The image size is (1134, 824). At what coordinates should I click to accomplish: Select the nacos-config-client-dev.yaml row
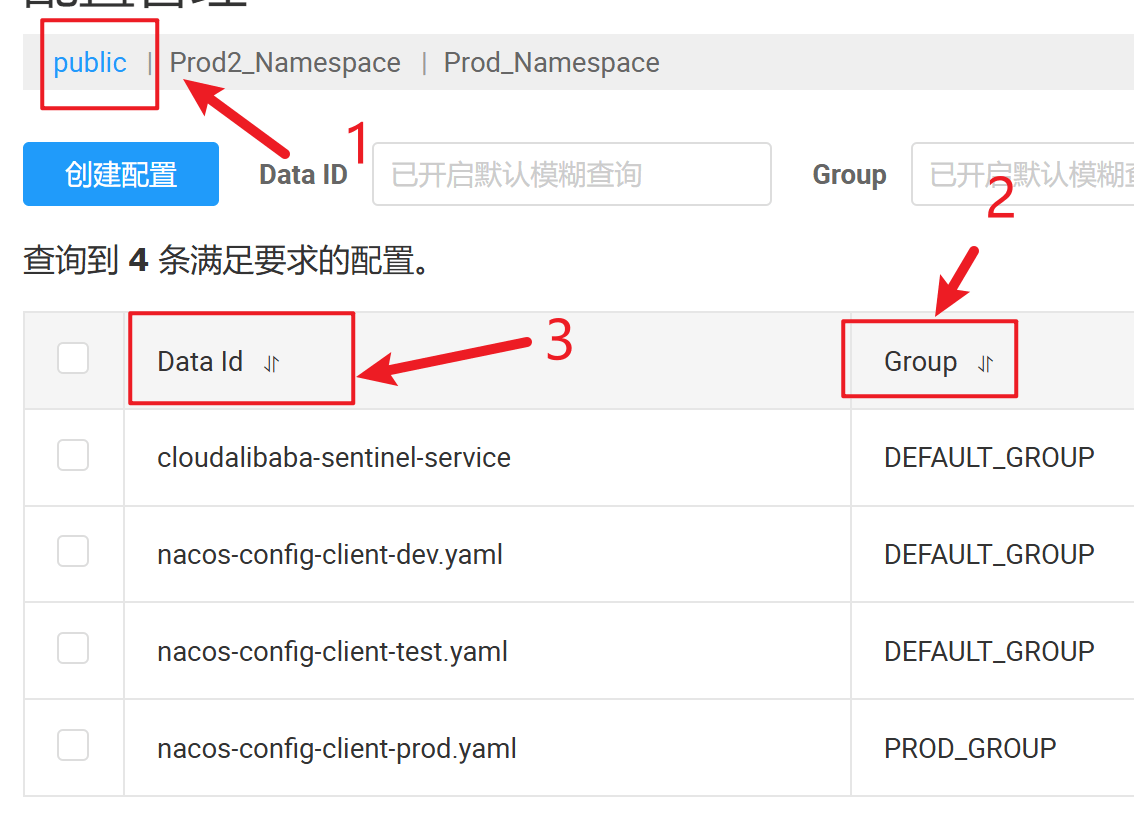click(x=330, y=554)
